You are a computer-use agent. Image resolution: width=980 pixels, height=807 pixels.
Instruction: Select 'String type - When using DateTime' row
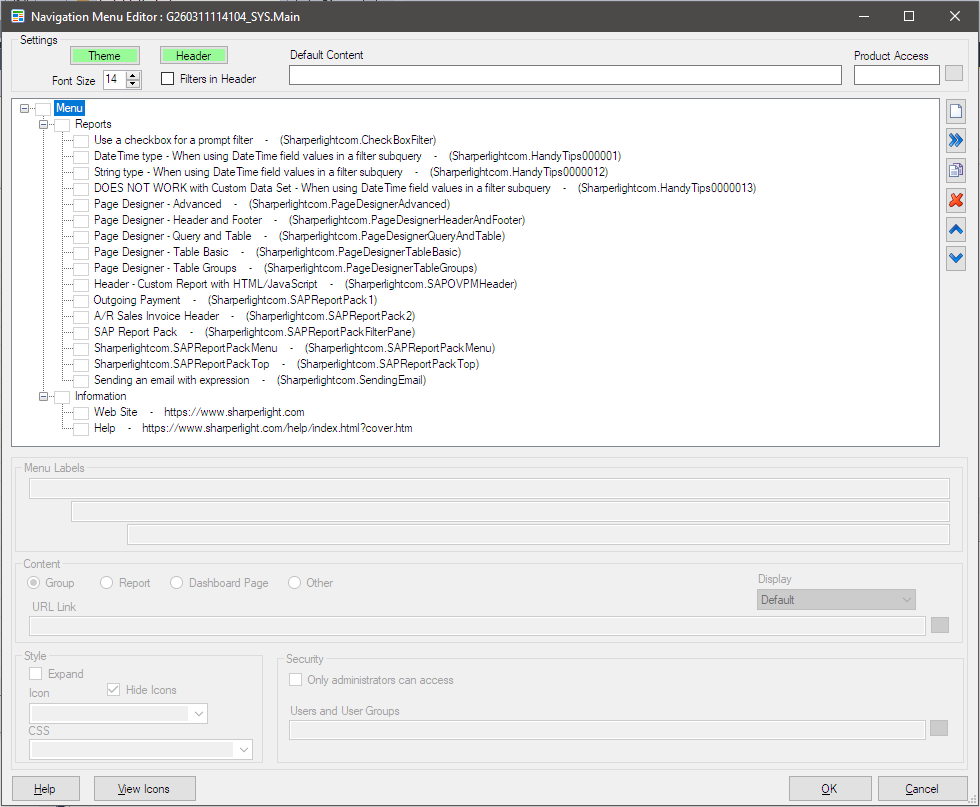click(351, 172)
